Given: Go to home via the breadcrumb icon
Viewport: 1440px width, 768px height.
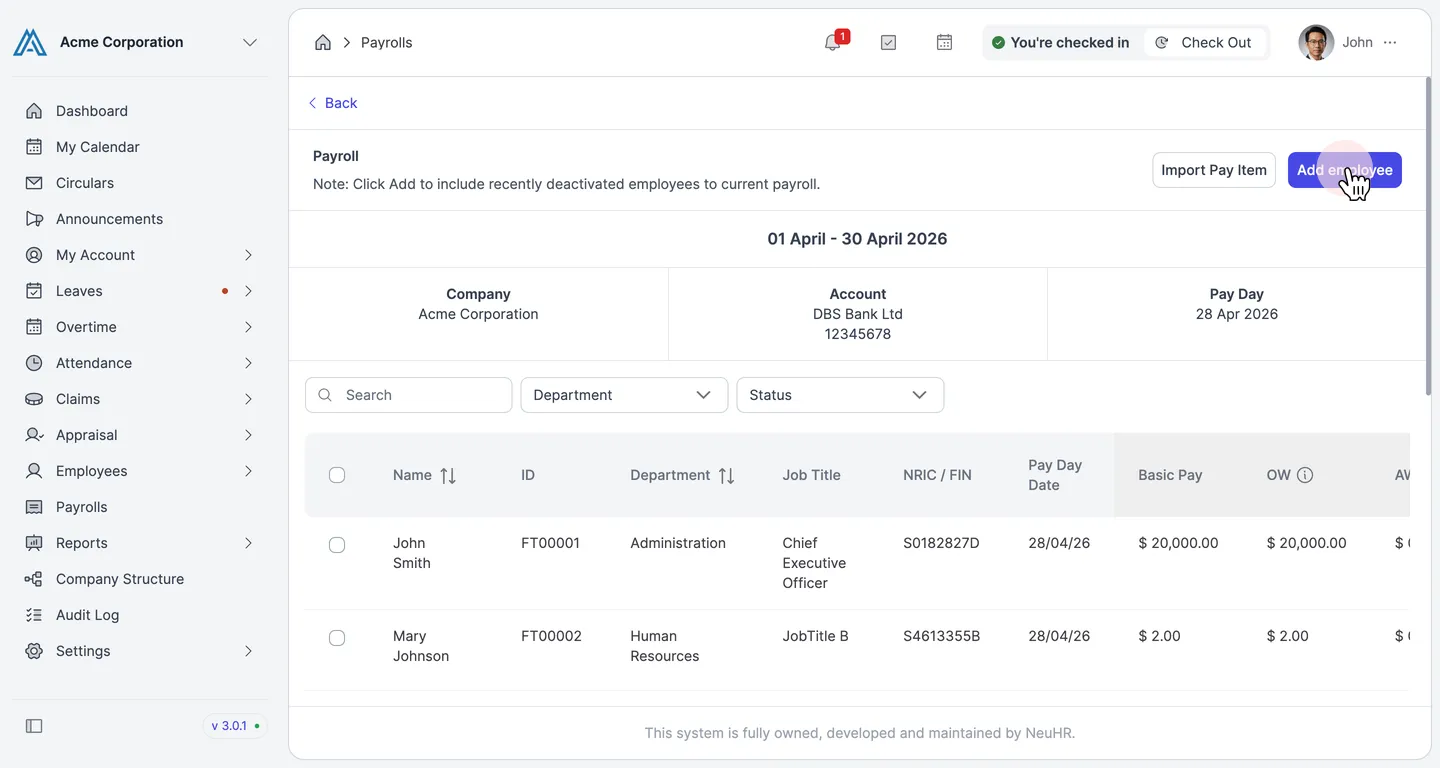Looking at the screenshot, I should point(323,42).
